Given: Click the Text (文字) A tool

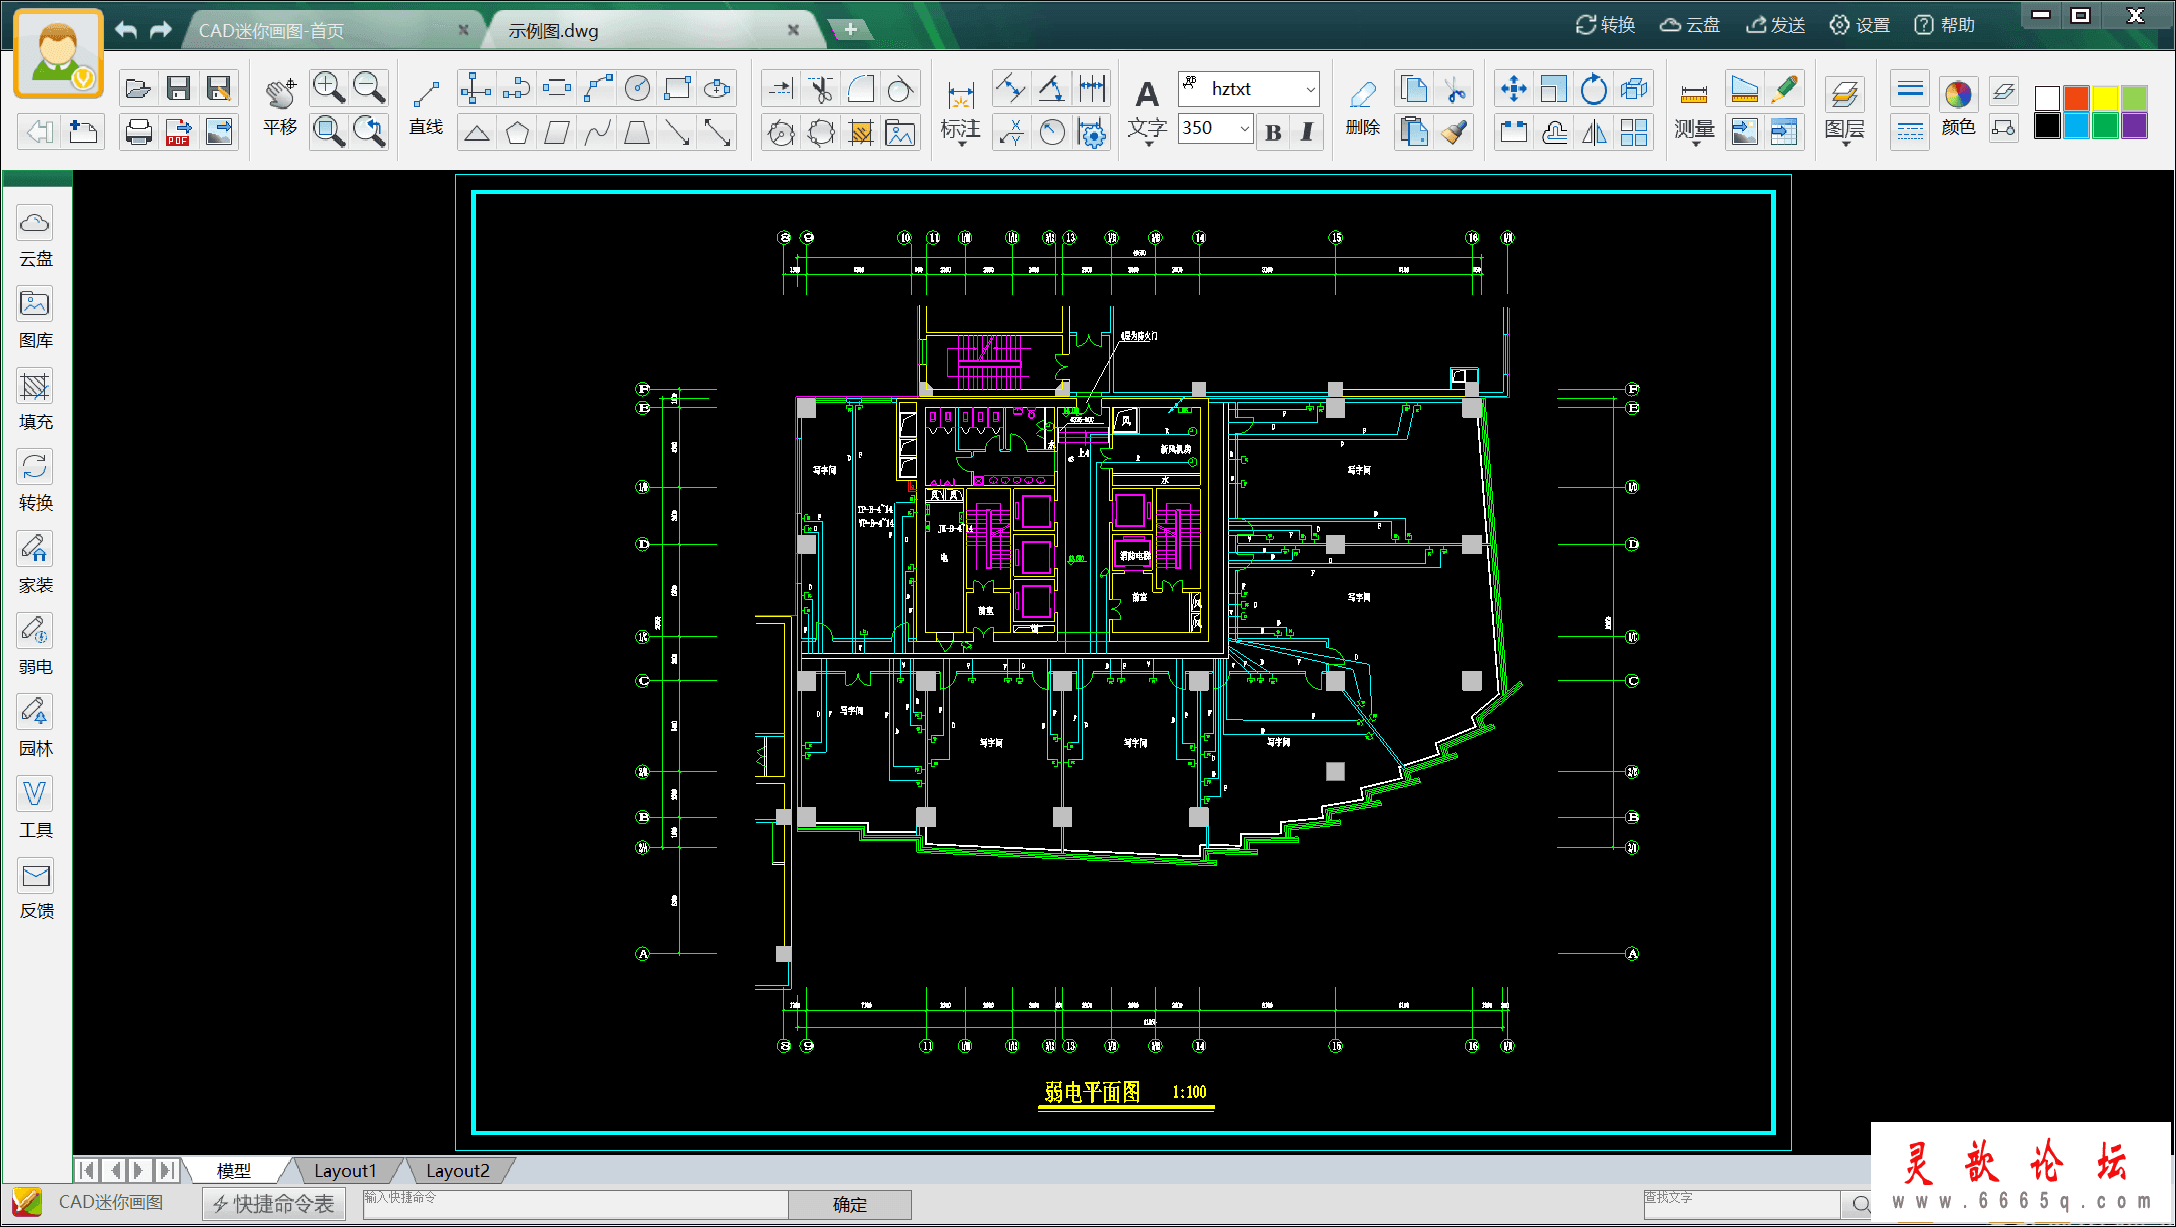Looking at the screenshot, I should point(1147,110).
